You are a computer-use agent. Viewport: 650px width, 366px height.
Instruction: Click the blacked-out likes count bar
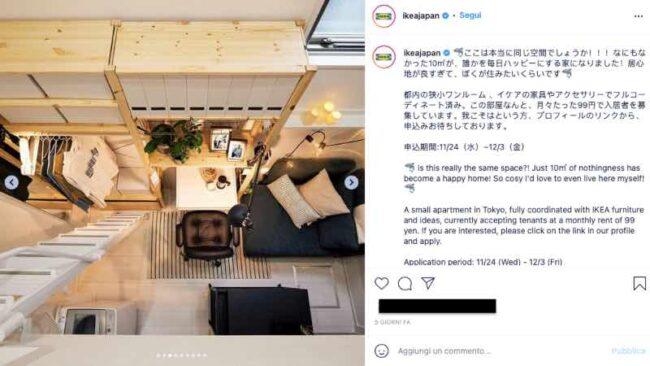point(437,306)
